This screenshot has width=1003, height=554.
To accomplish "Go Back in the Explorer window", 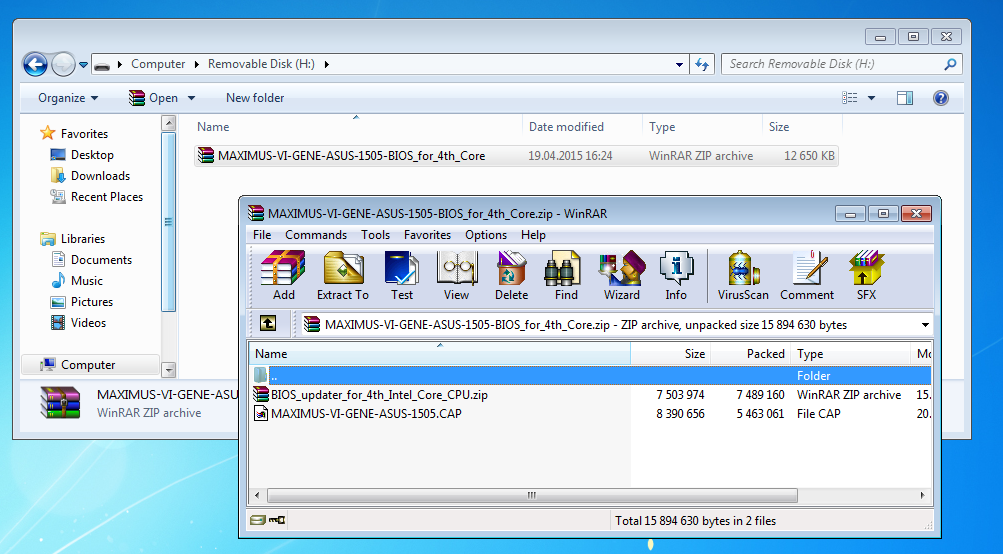I will (35, 64).
